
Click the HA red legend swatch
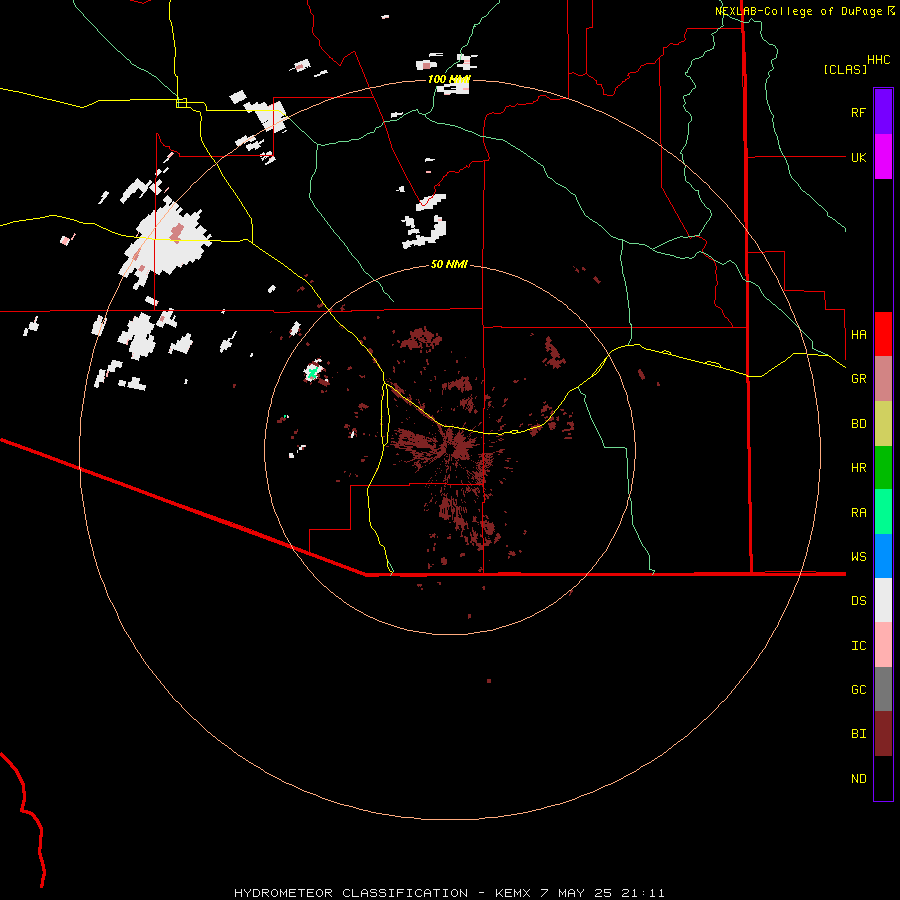pos(883,334)
